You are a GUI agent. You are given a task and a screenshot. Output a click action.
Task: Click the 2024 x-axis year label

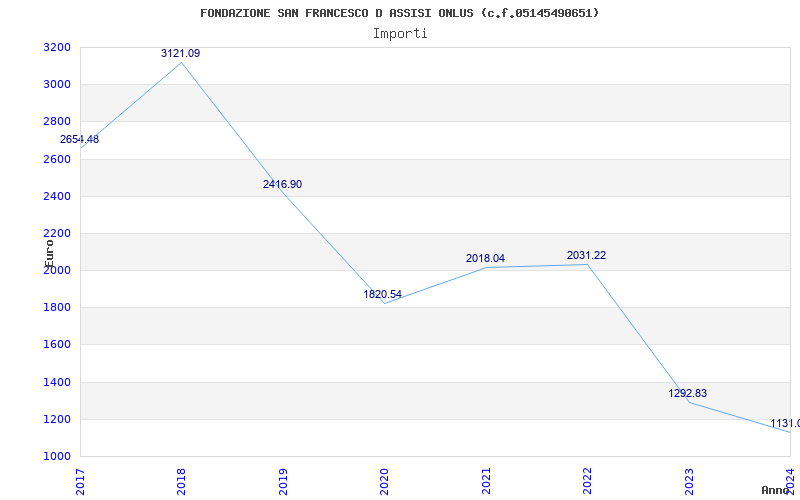tap(790, 481)
